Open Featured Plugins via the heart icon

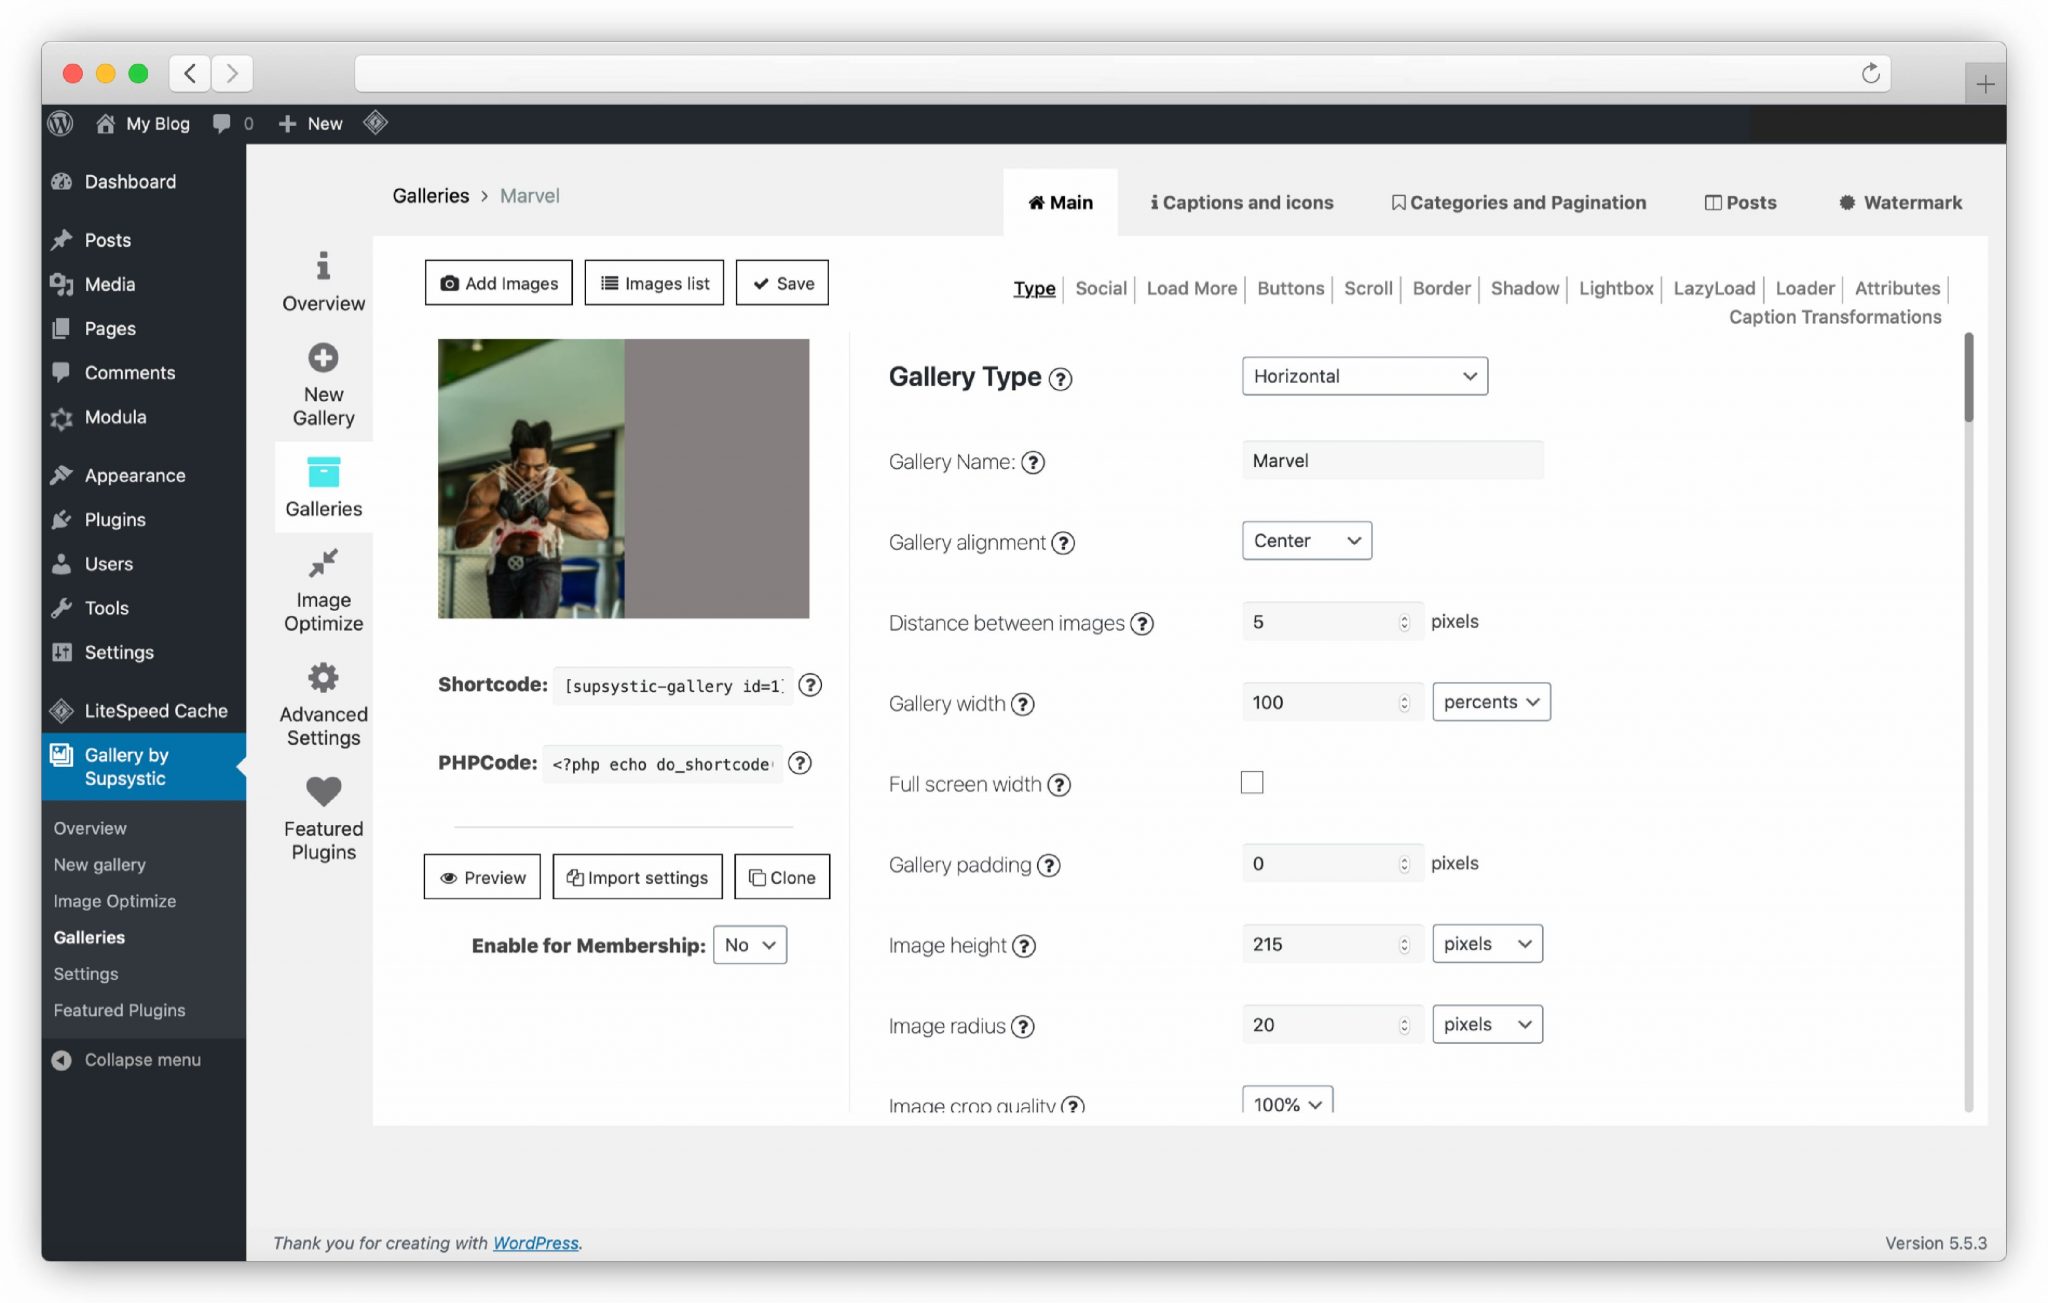tap(322, 791)
